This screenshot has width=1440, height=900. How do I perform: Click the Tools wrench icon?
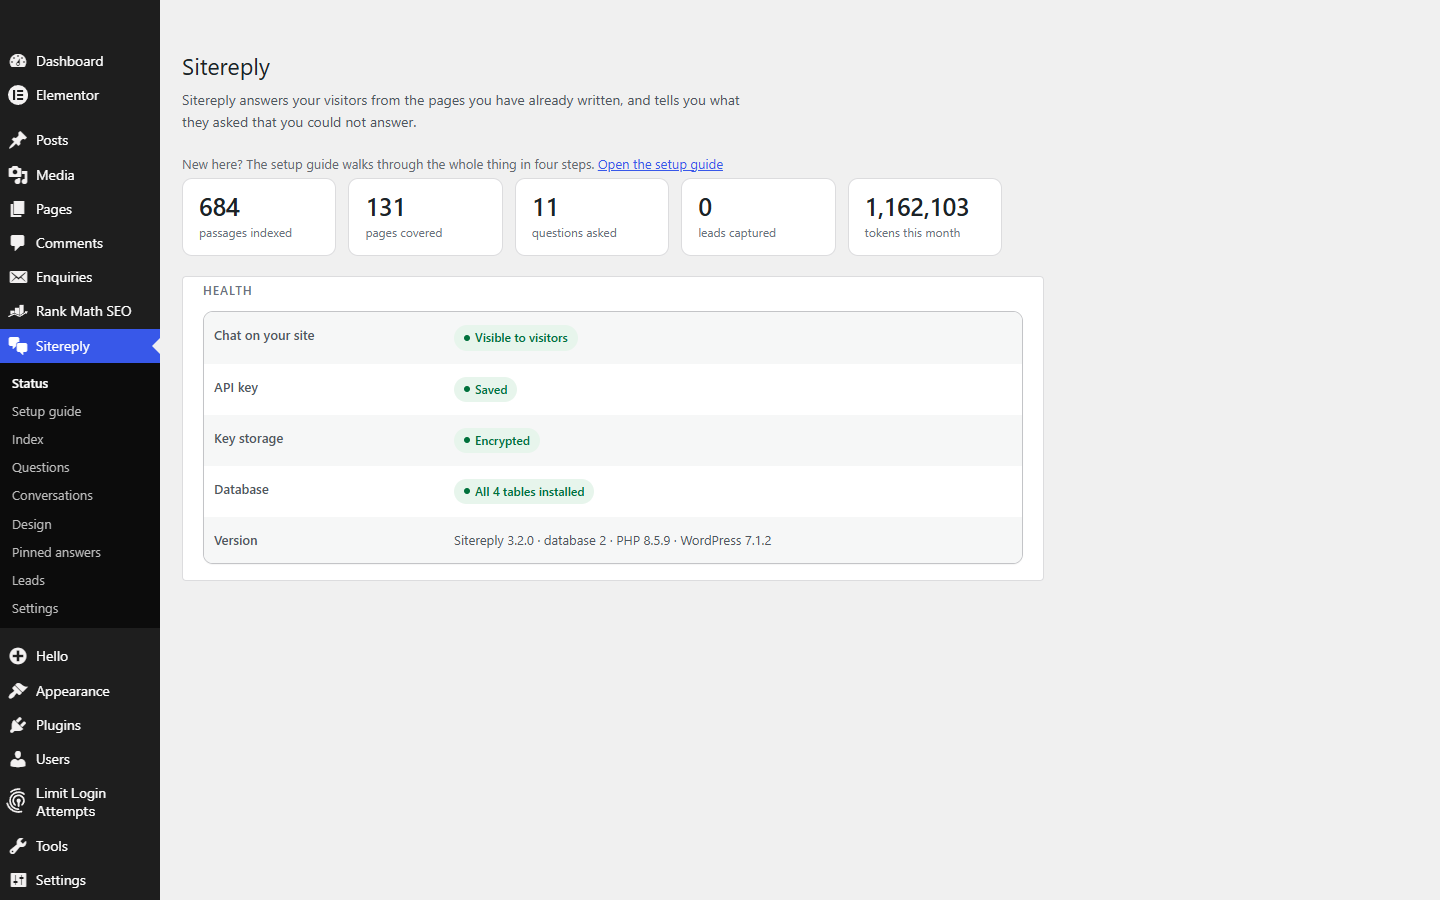(18, 846)
